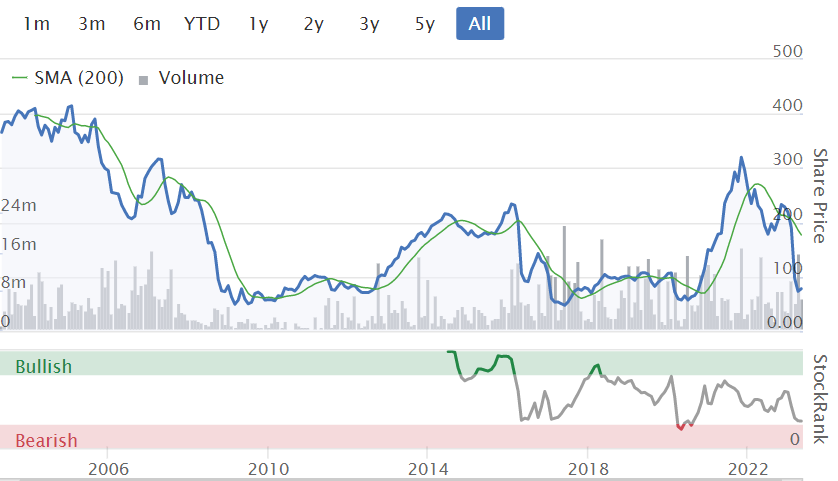Click the 300 share price axis value
Screen dimensions: 838x481
tap(788, 159)
